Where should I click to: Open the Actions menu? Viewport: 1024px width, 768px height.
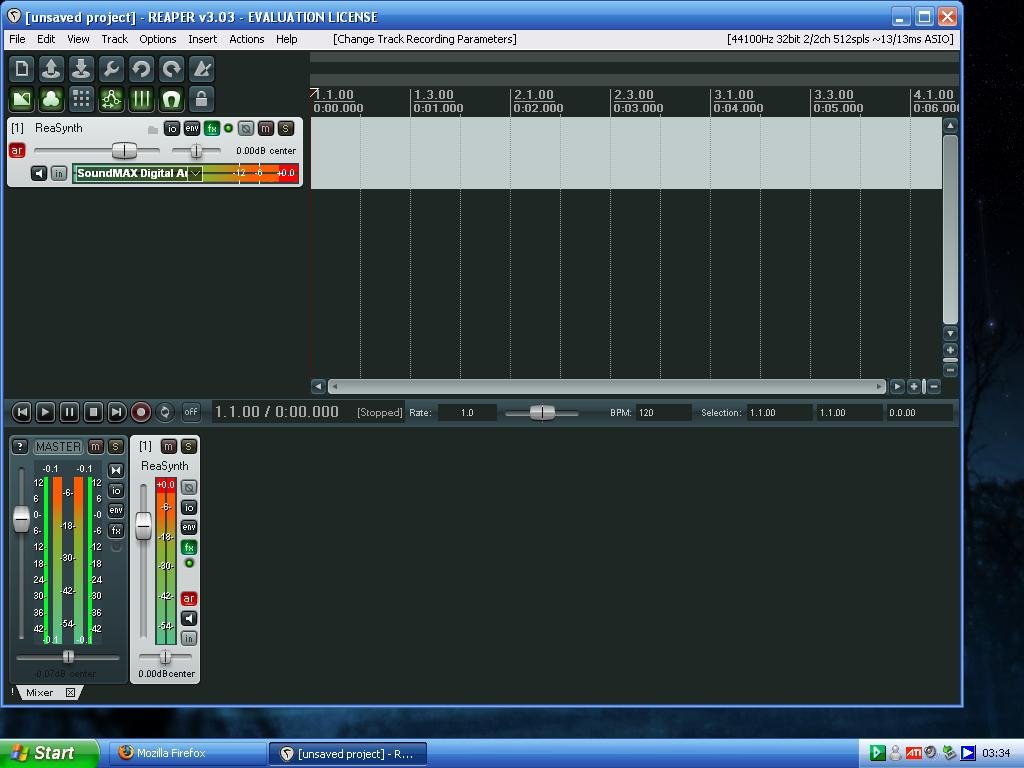tap(246, 39)
